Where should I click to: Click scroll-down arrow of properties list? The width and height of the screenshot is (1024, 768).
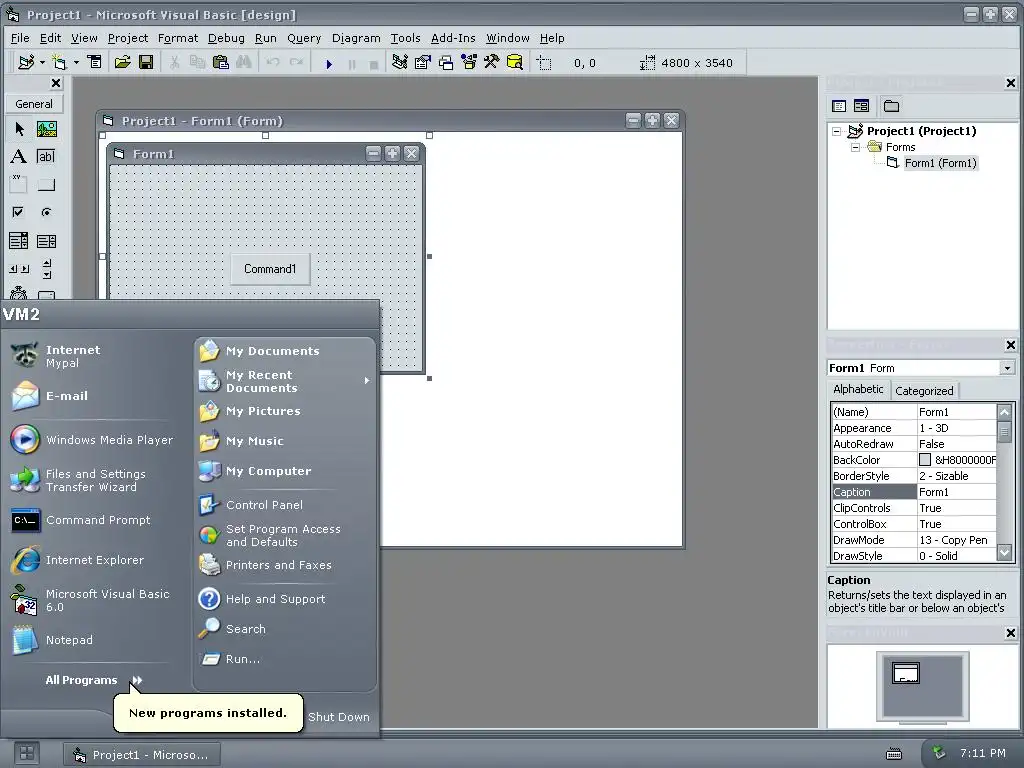(x=1004, y=553)
